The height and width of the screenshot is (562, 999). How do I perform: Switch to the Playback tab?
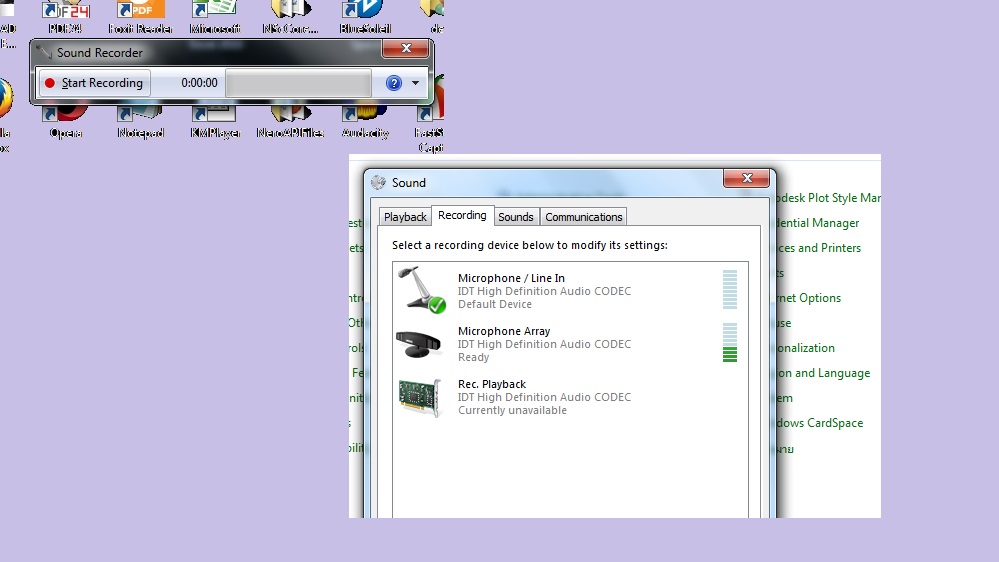click(405, 217)
